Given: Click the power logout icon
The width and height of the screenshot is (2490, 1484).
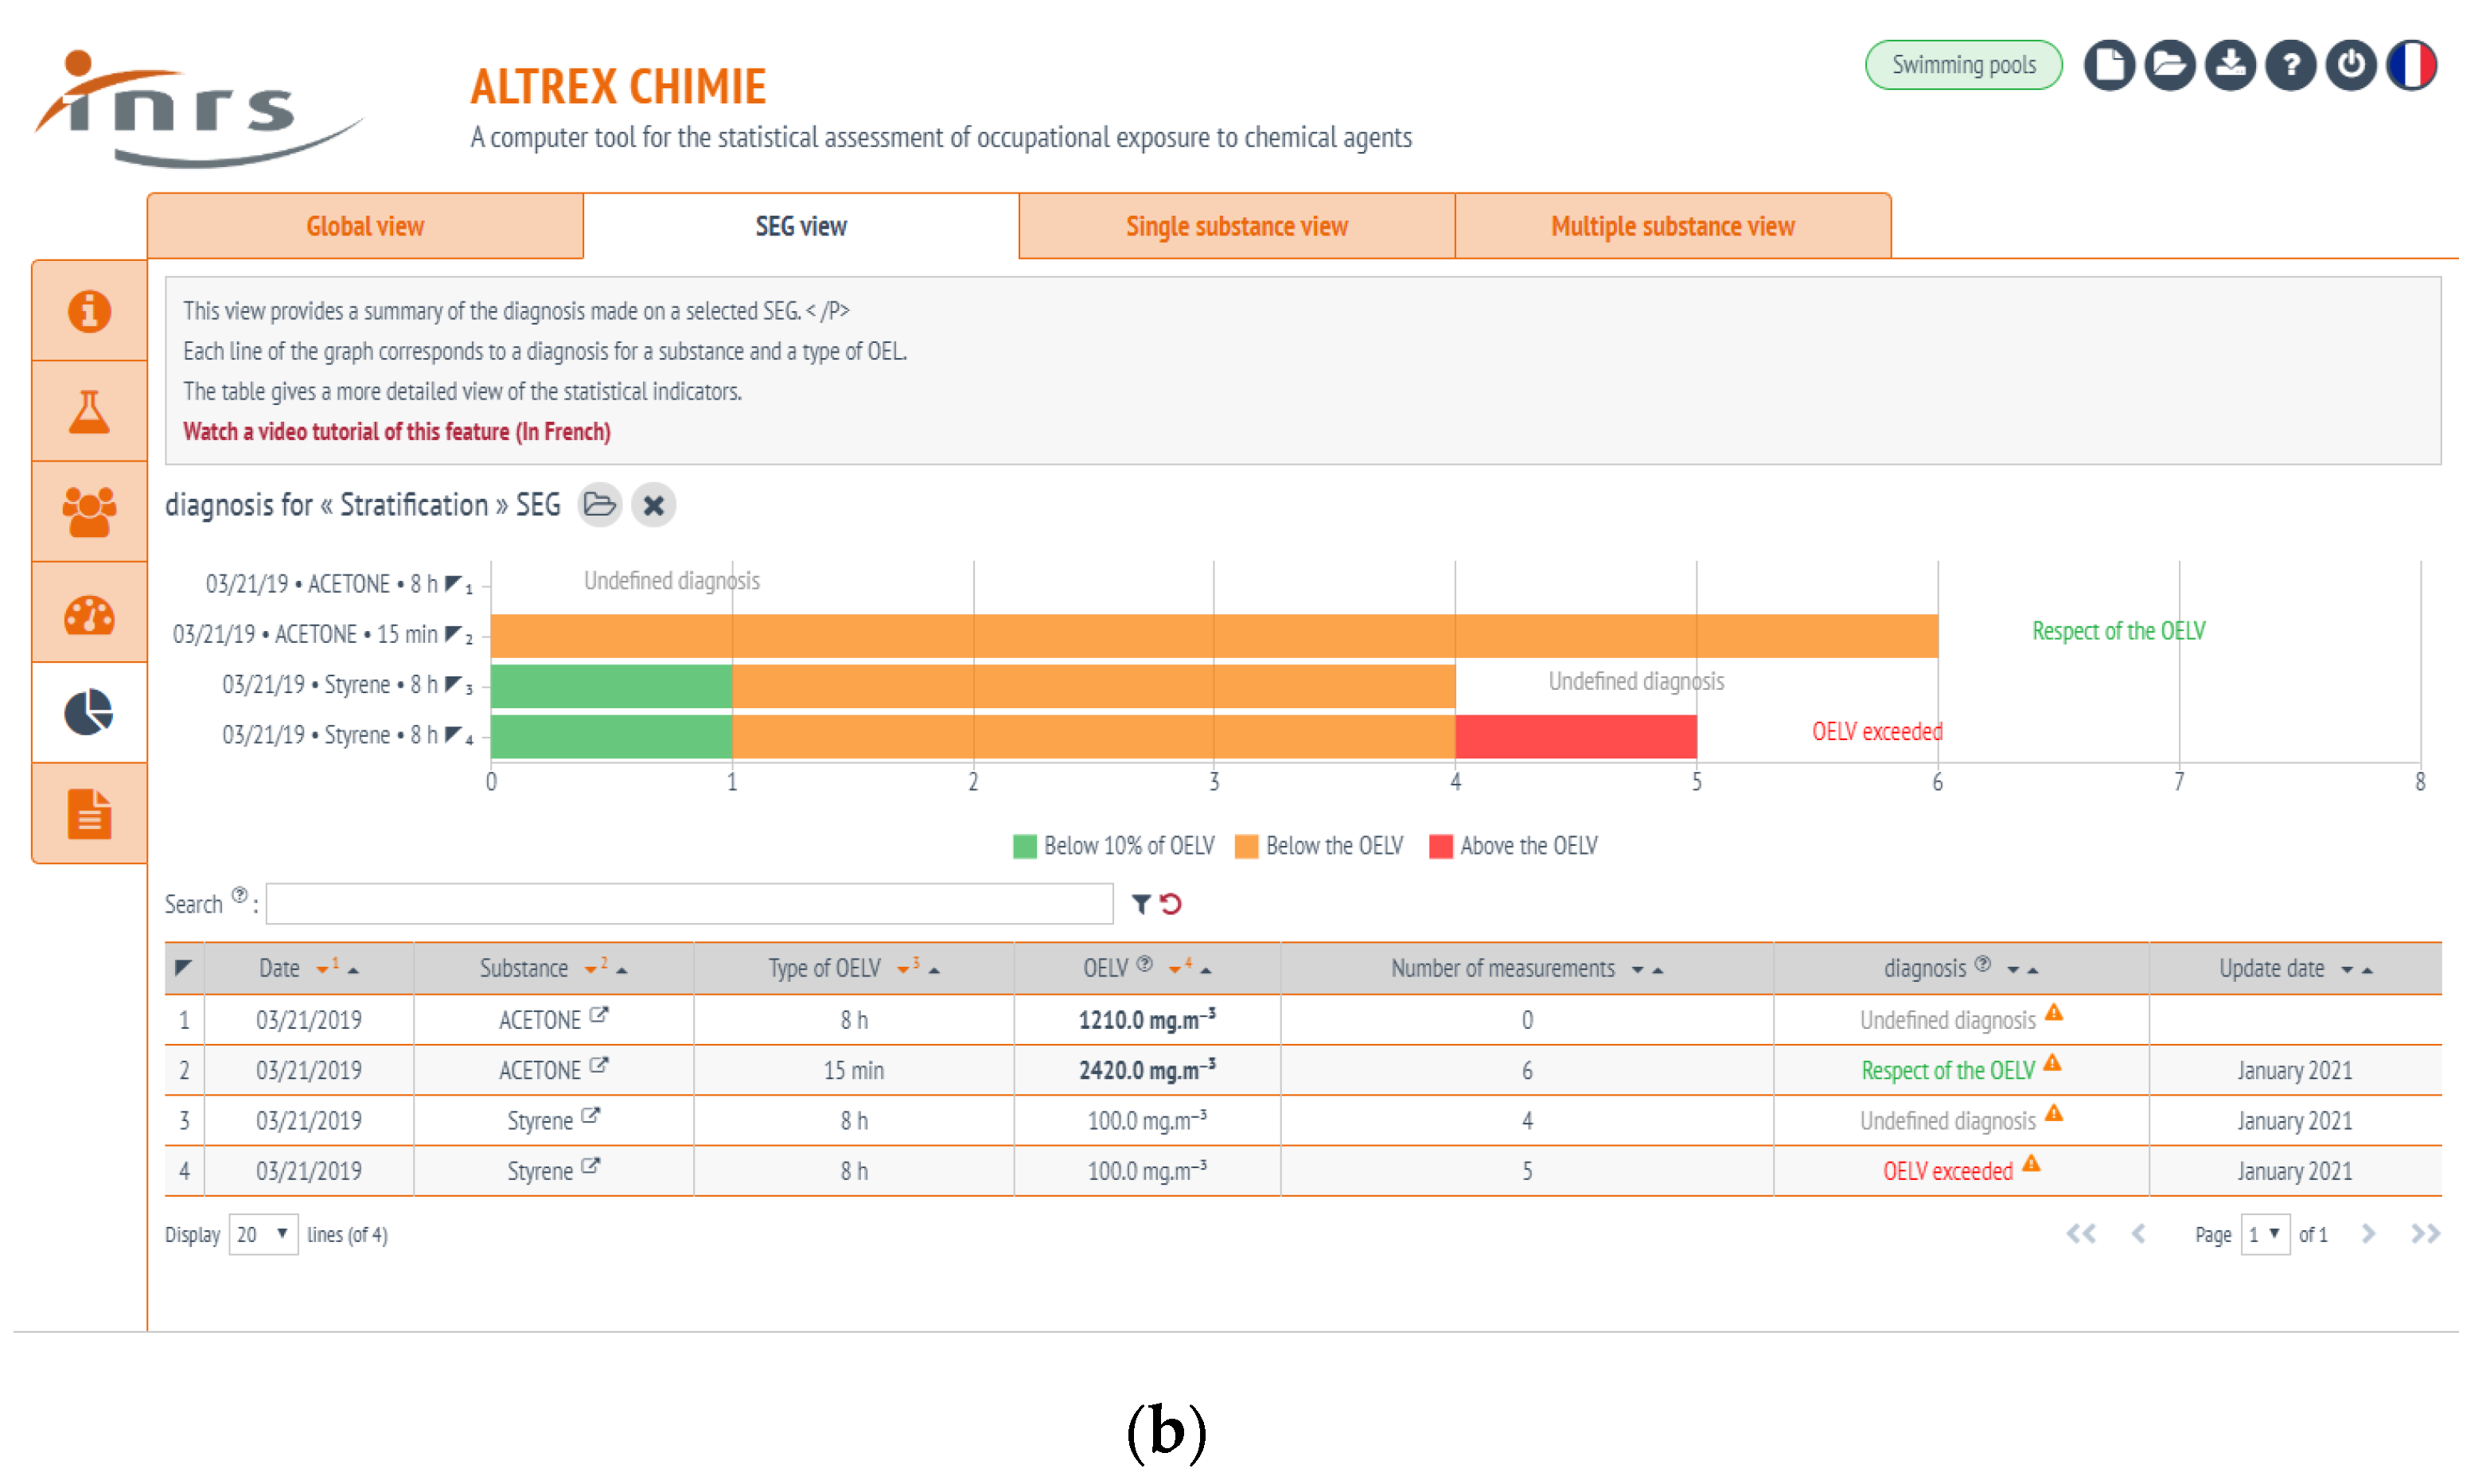Looking at the screenshot, I should 2351,66.
